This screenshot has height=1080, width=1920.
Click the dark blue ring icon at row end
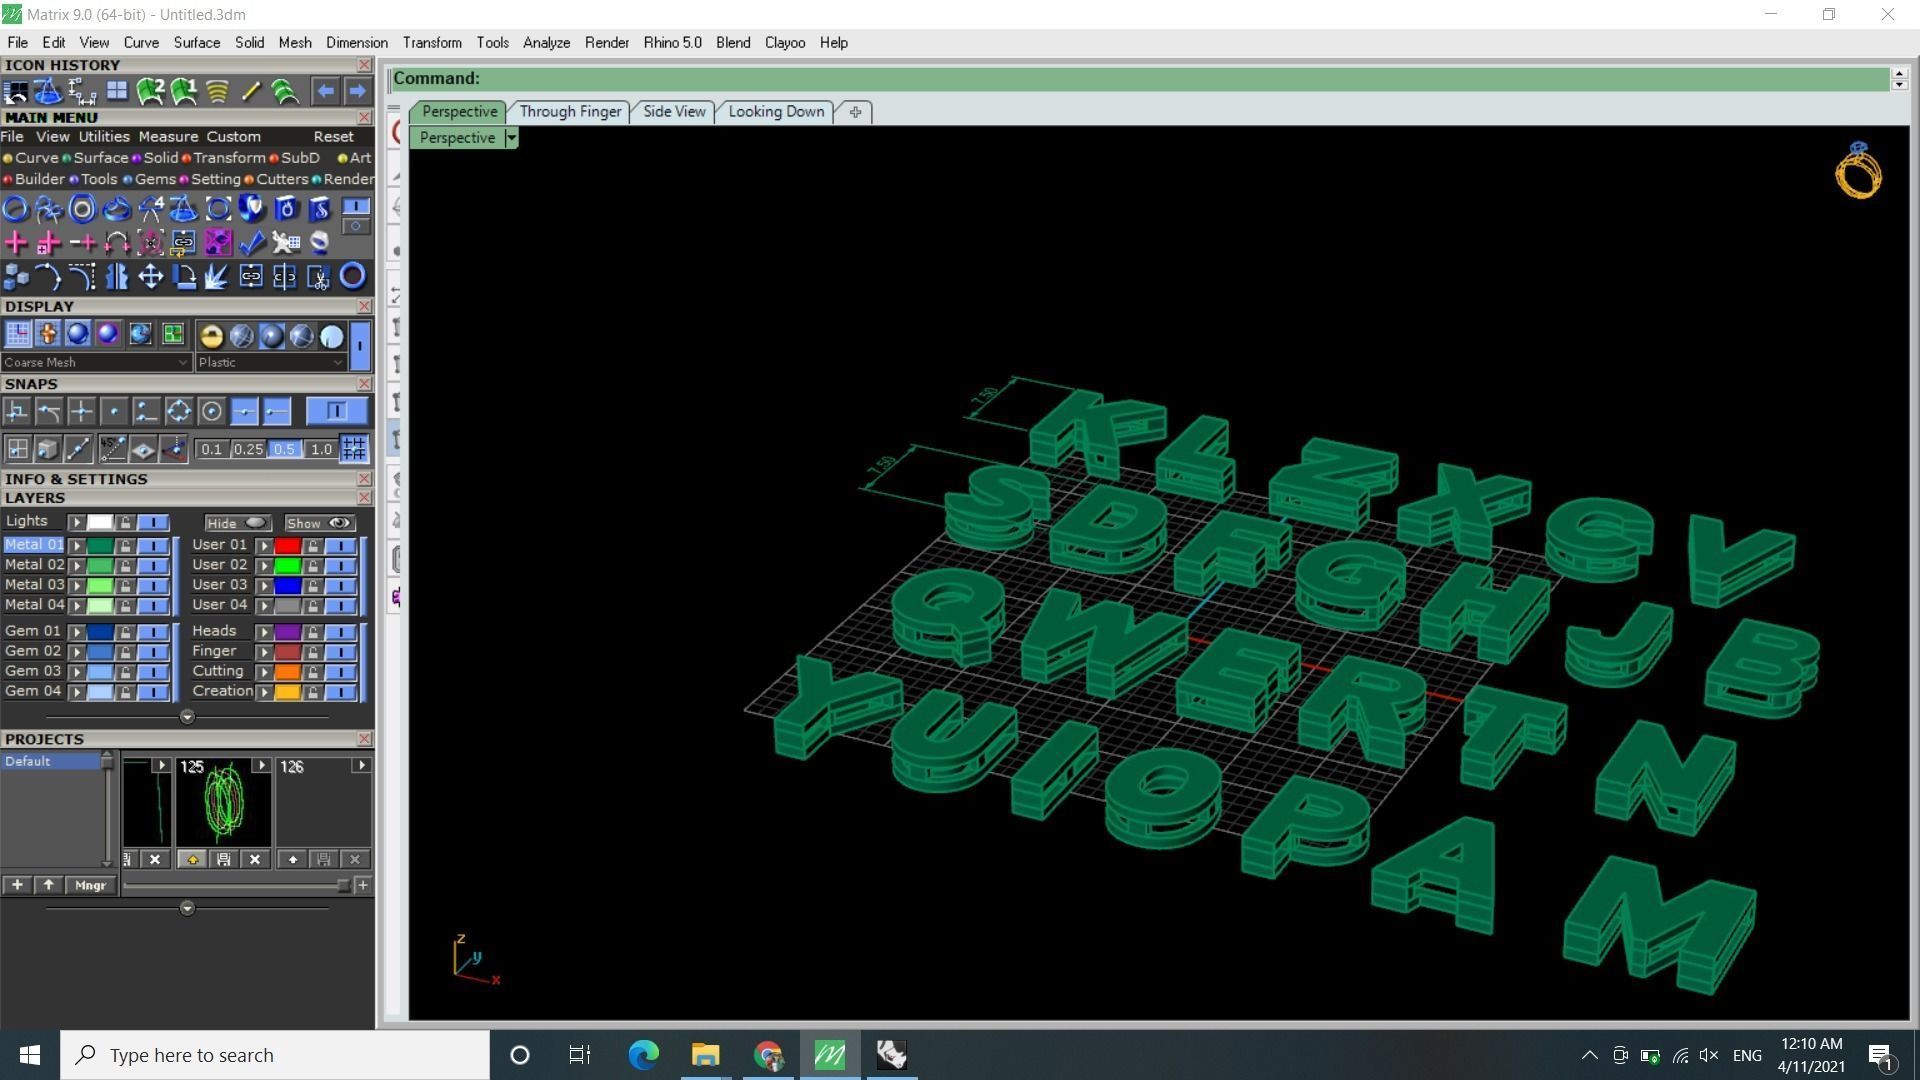tap(353, 276)
